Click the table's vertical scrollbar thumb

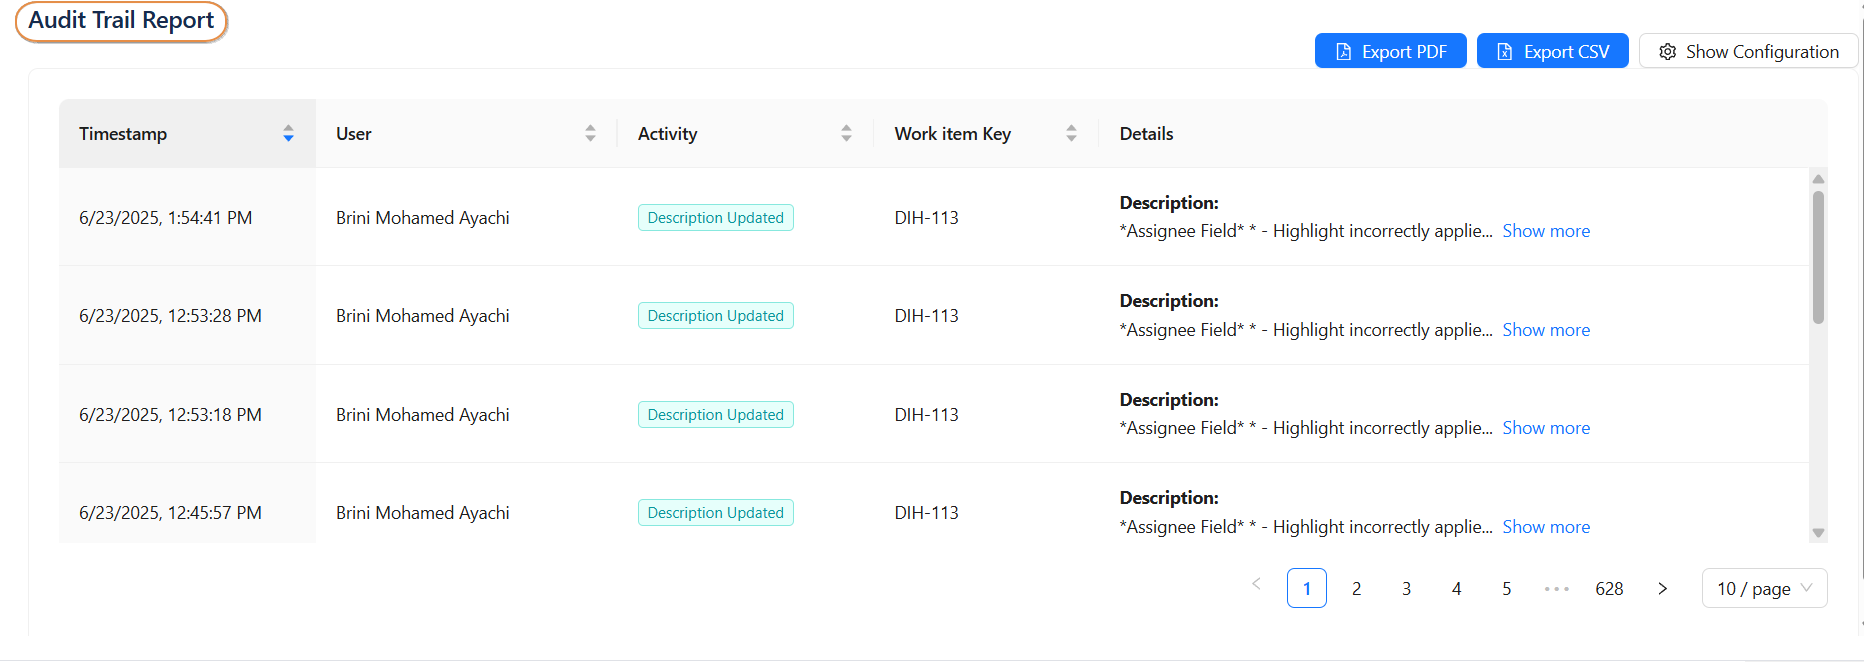coord(1818,256)
